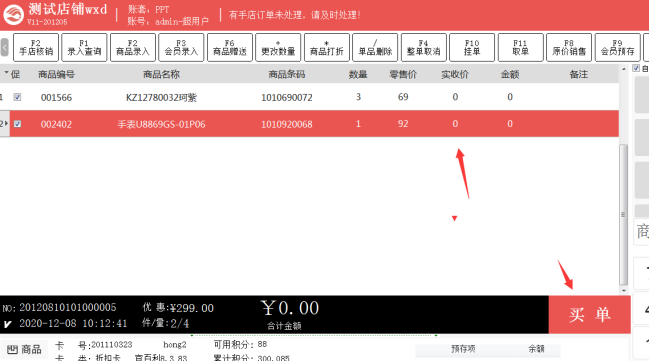Click the 买单 checkout button
Image resolution: width=649 pixels, height=362 pixels.
[589, 315]
